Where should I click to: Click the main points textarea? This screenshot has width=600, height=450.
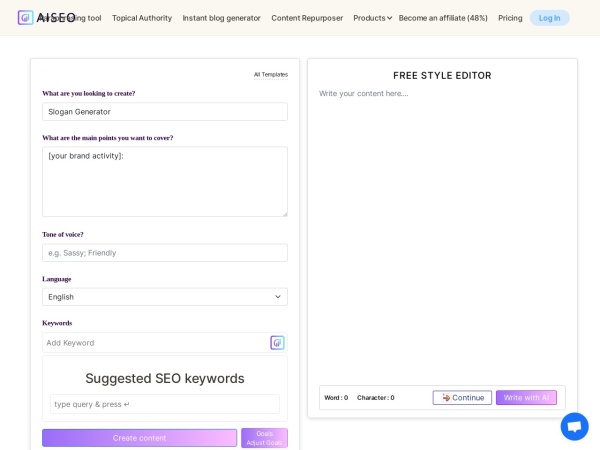[x=164, y=182]
